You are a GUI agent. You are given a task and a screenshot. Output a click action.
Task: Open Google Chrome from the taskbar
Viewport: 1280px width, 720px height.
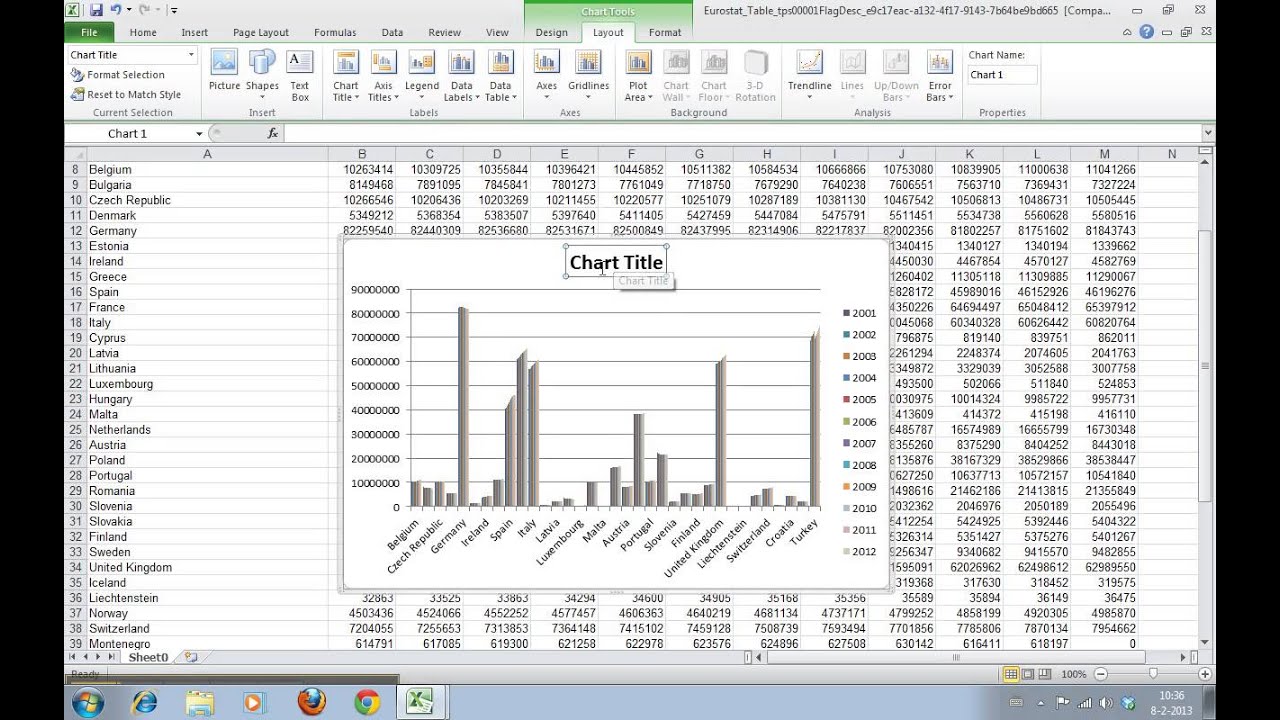click(x=367, y=703)
